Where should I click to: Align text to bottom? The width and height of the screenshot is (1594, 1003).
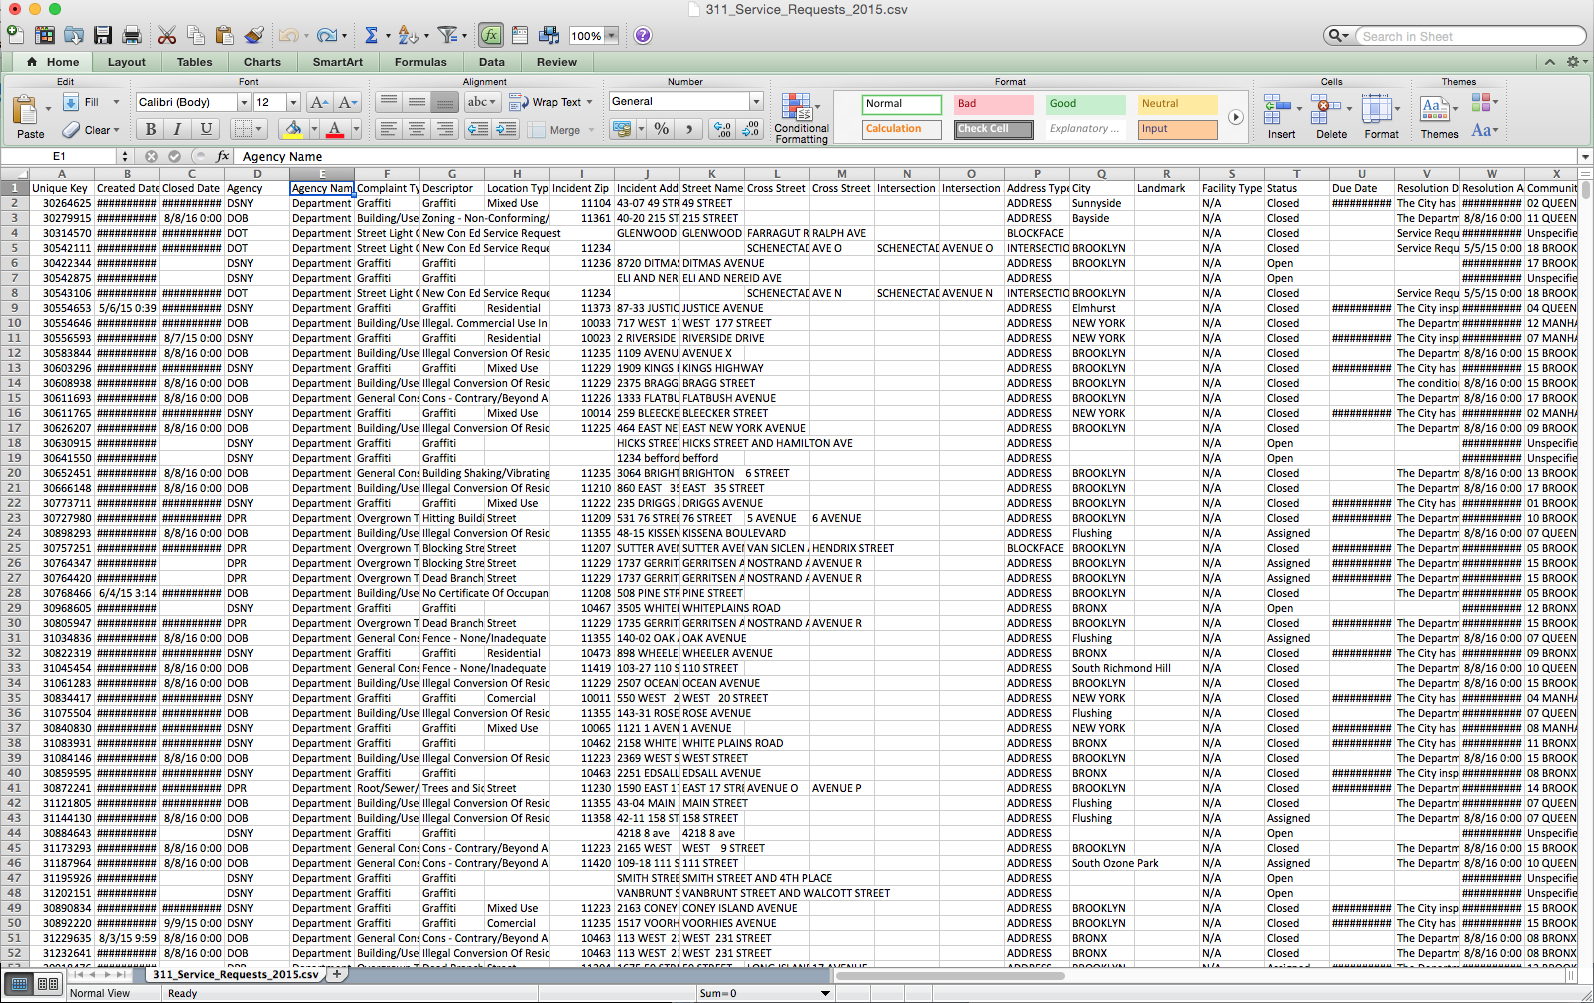click(x=445, y=102)
